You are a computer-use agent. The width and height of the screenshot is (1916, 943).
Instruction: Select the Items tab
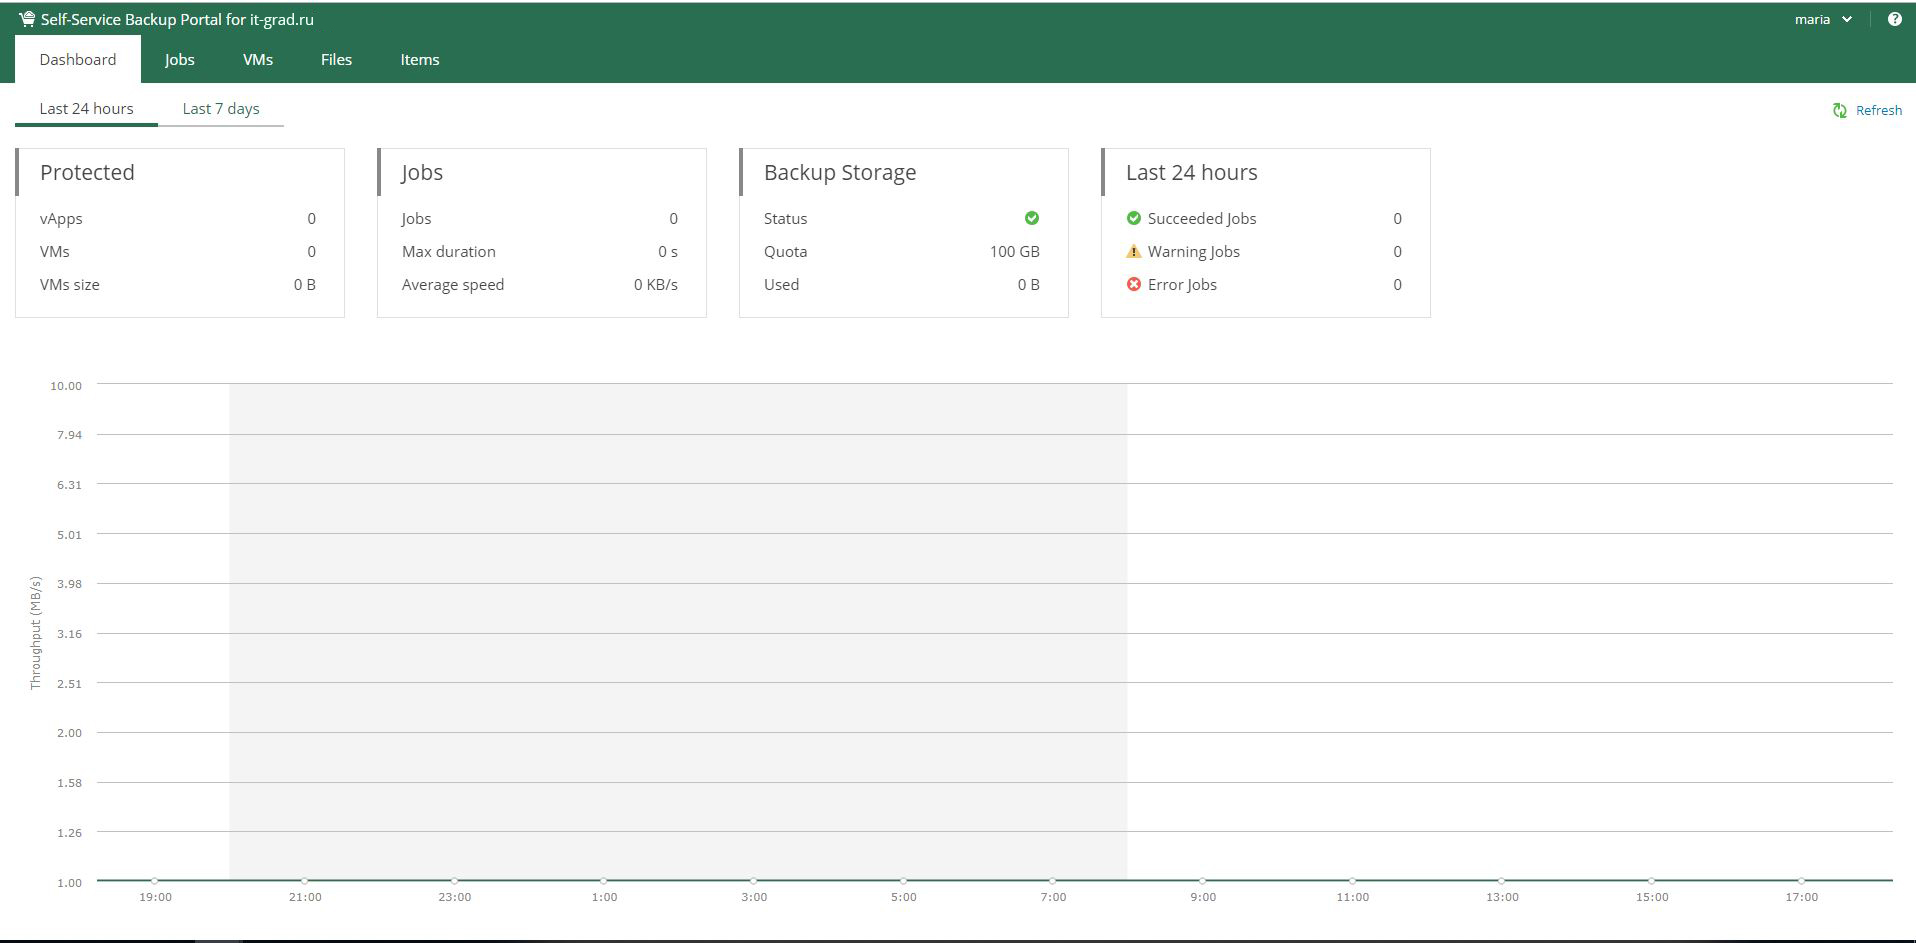click(x=420, y=60)
